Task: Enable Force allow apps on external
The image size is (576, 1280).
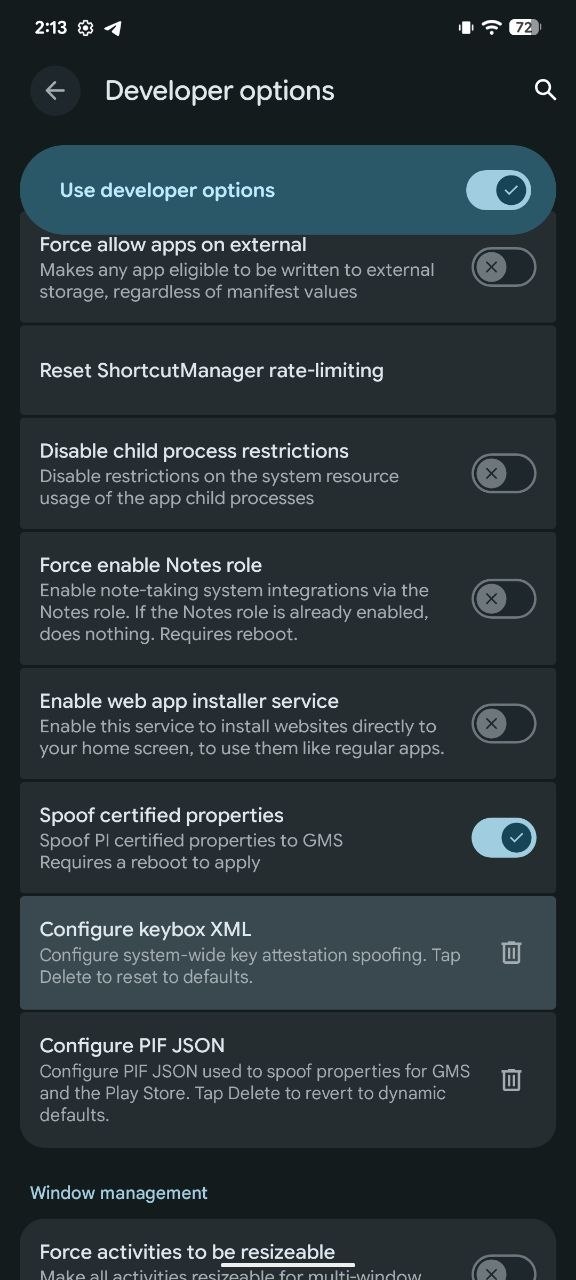Action: [504, 267]
